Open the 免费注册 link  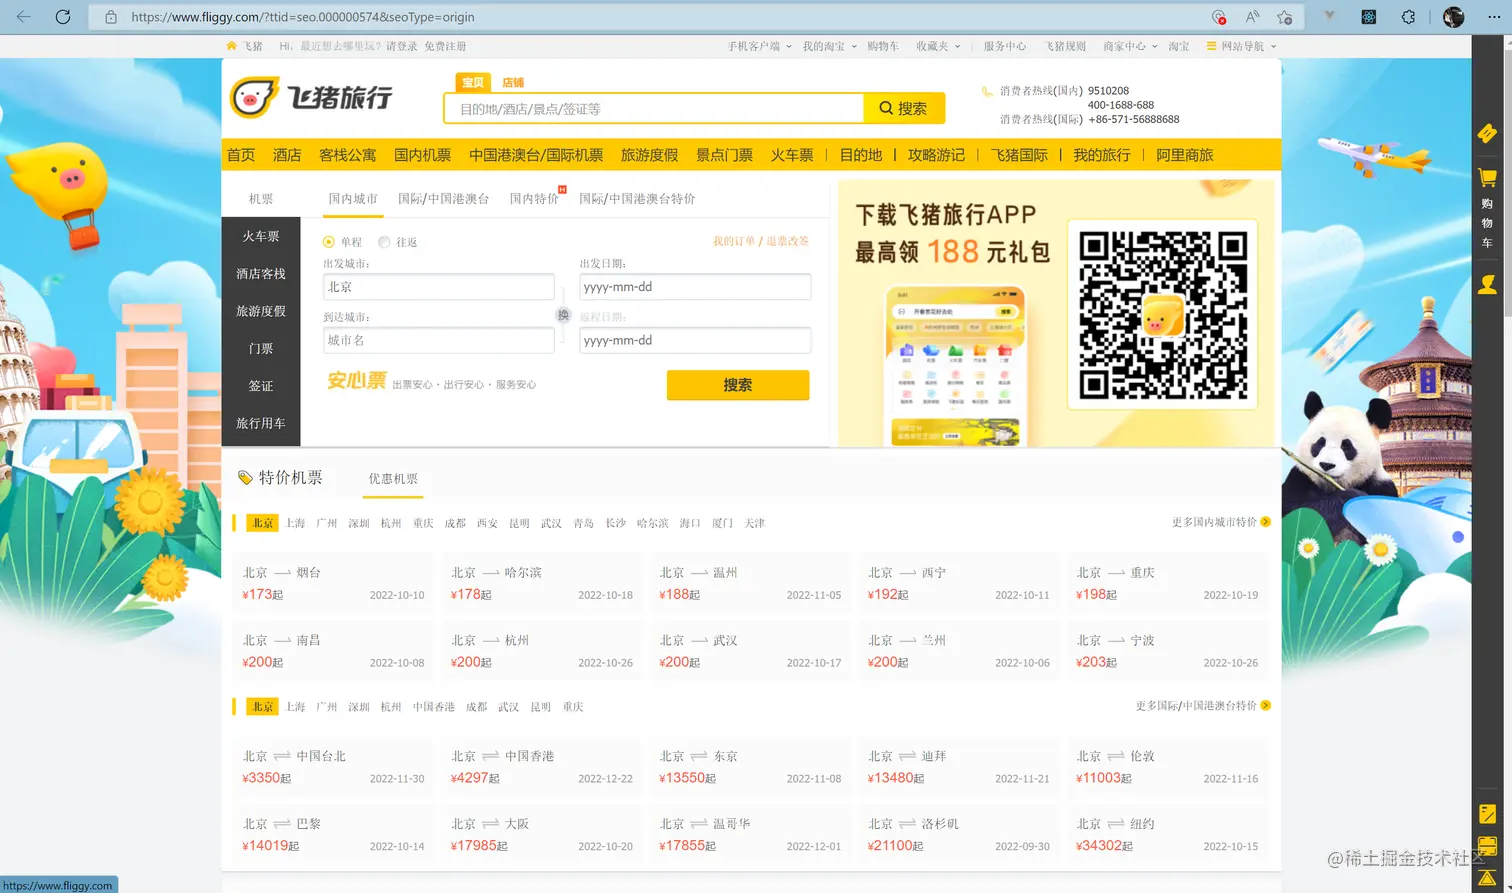(x=445, y=46)
